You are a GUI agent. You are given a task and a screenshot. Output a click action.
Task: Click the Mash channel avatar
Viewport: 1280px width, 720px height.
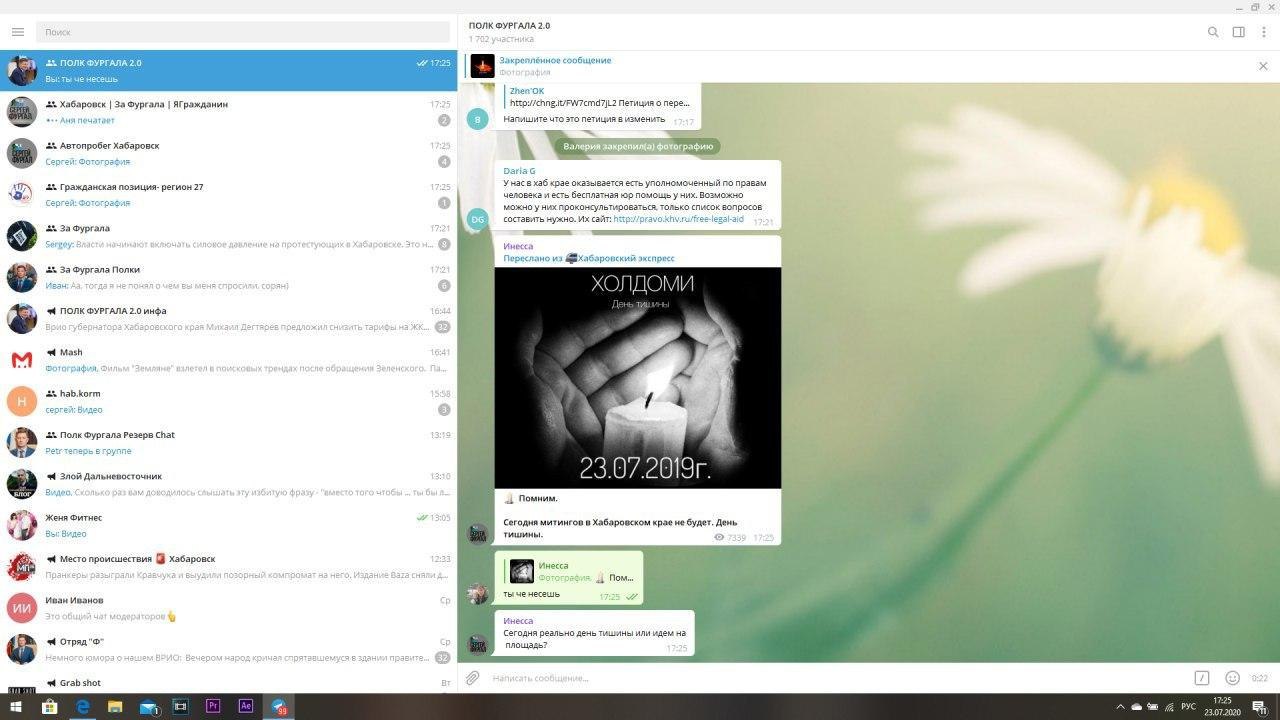(x=22, y=360)
